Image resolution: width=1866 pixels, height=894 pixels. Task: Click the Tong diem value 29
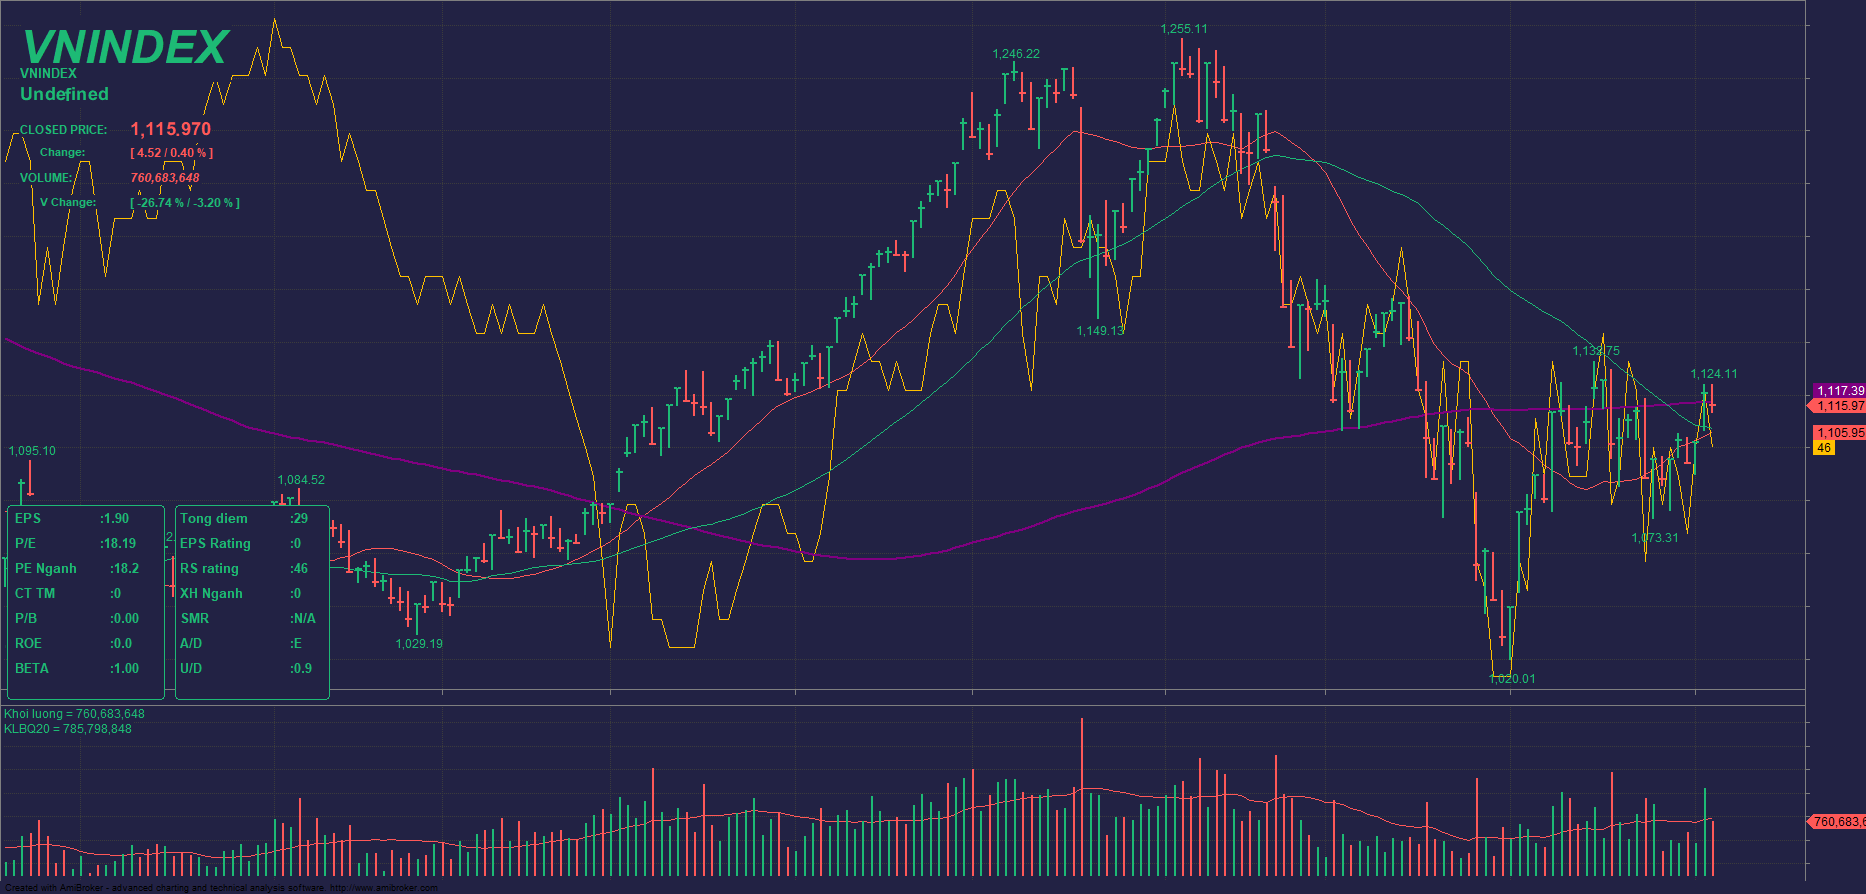[x=299, y=519]
